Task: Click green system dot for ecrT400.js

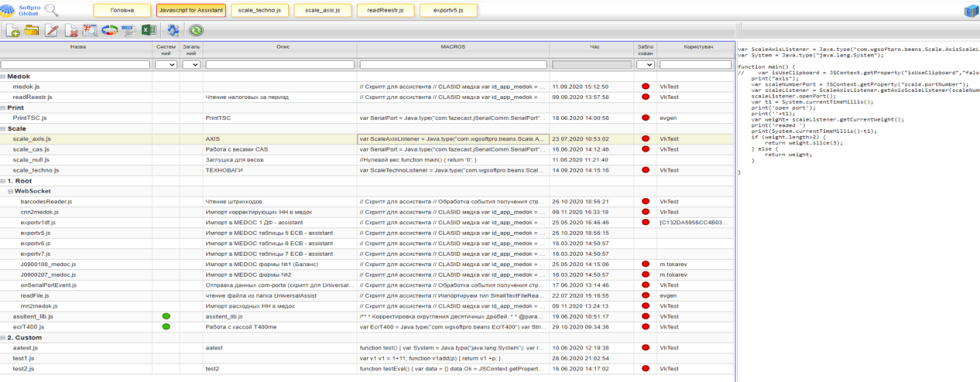Action: point(166,326)
